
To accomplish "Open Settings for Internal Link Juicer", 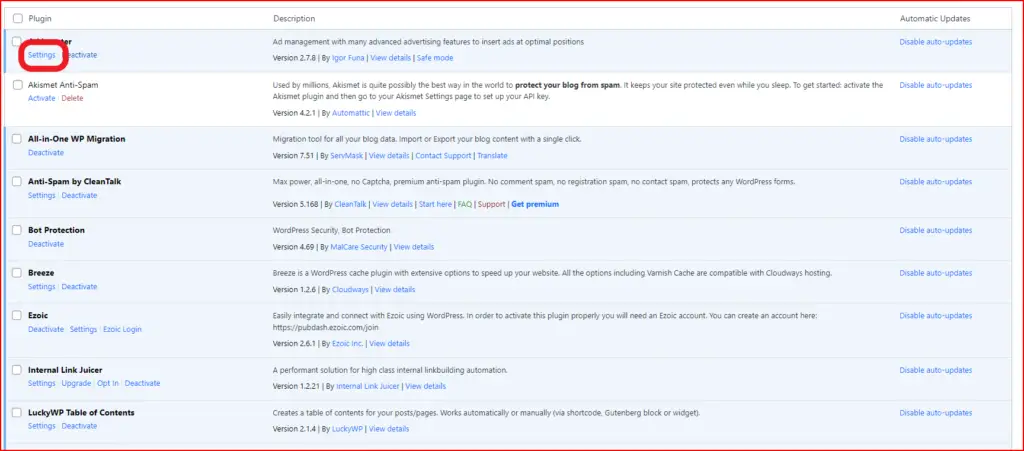I will tap(42, 384).
